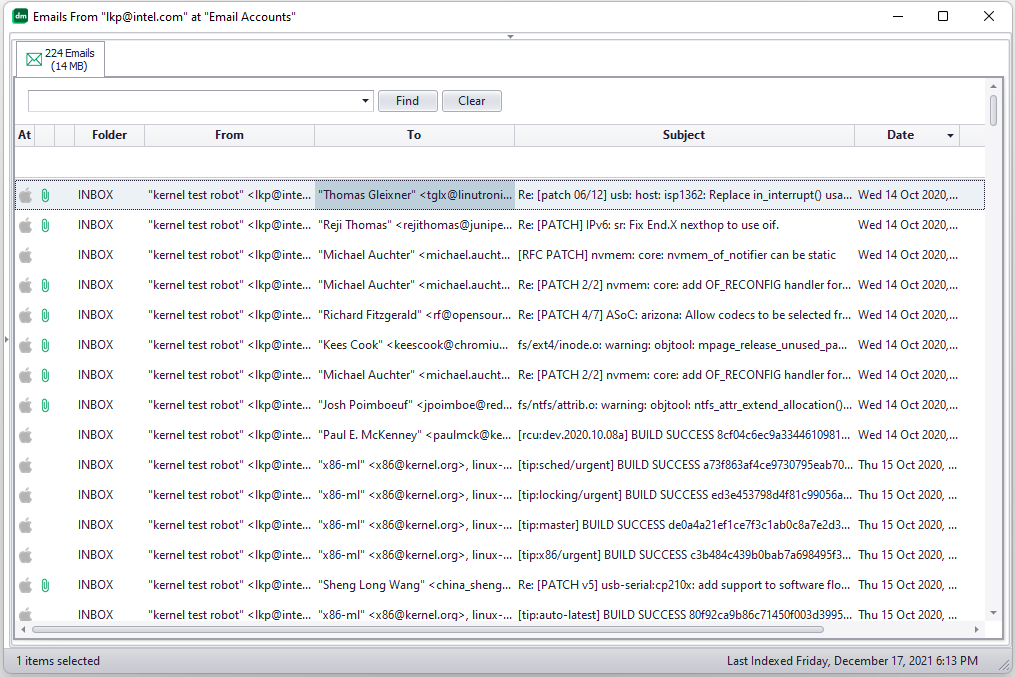The image size is (1015, 677).
Task: Click the attachment icon on Kees Cook row
Action: point(45,345)
